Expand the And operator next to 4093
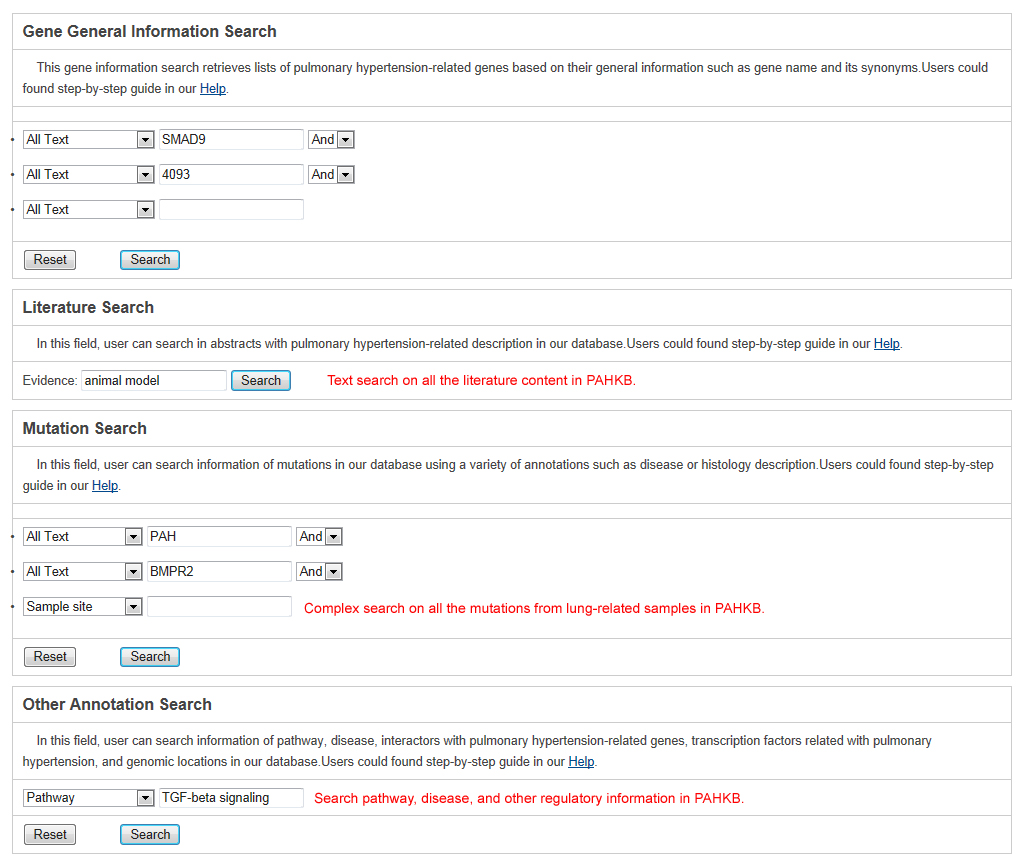Screen dimensions: 1026x866 331,175
